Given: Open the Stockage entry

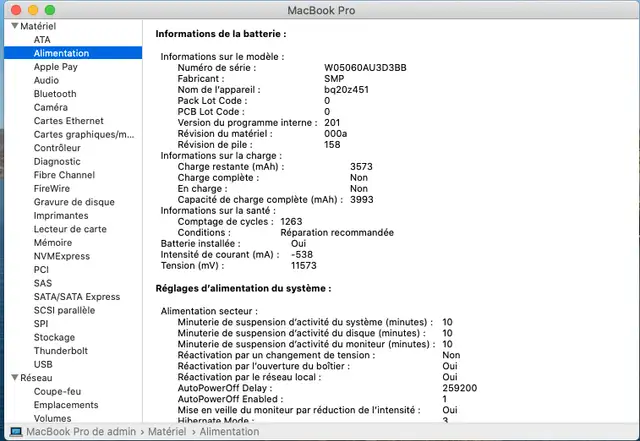Looking at the screenshot, I should [54, 337].
